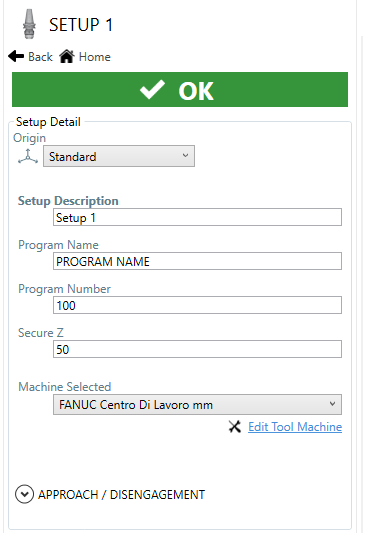Click the origin axis icon

pos(28,156)
